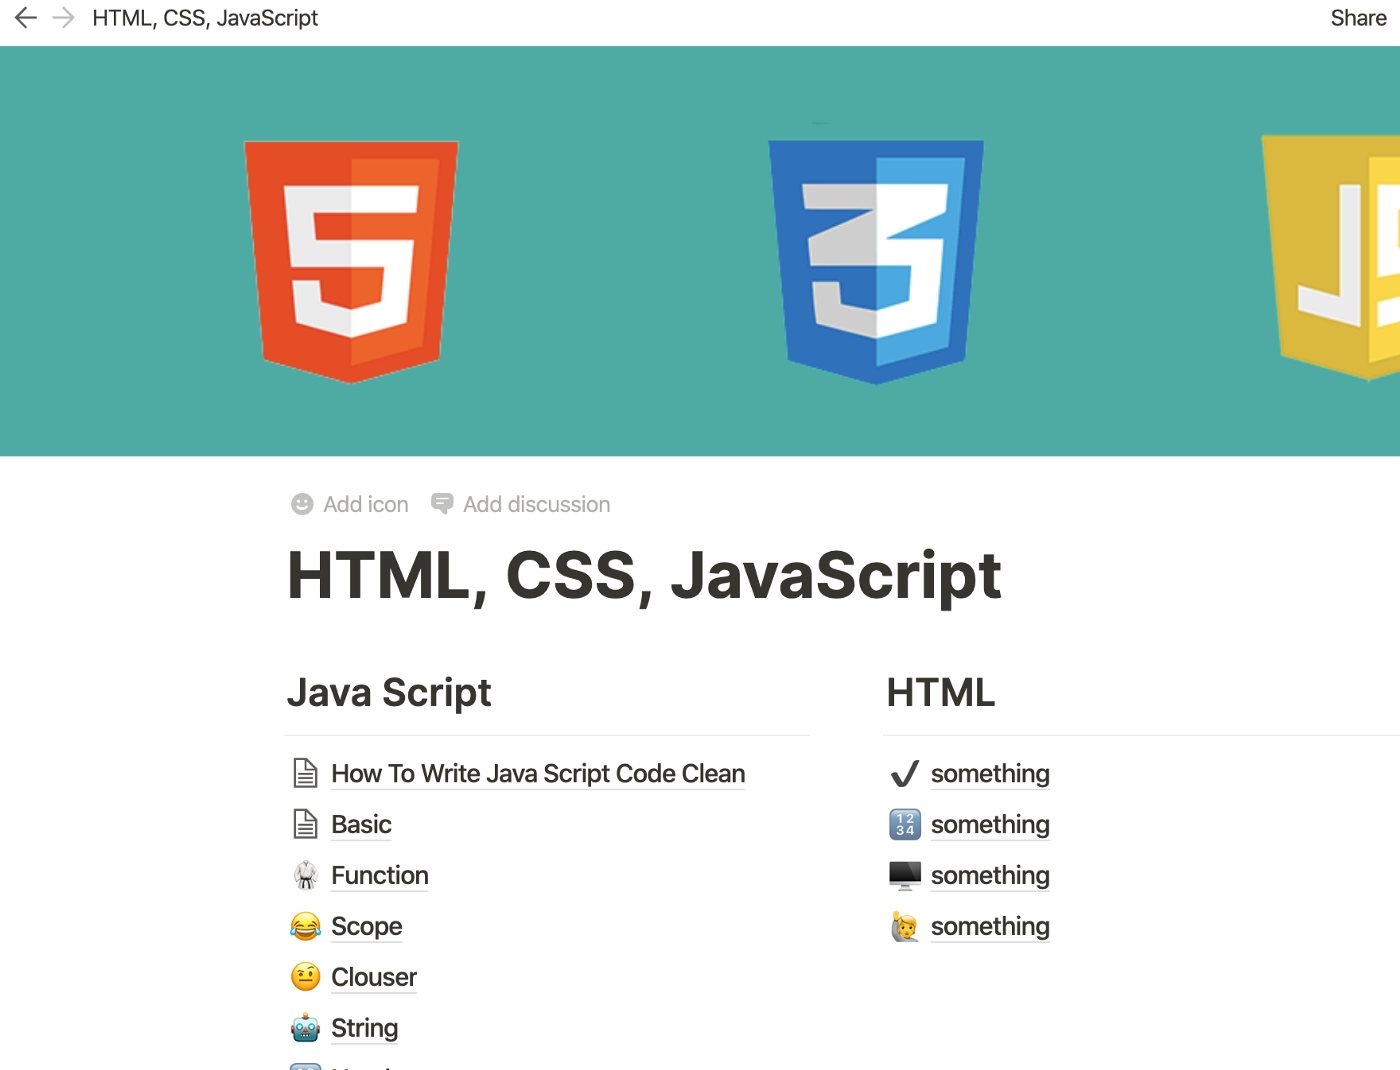1400x1070 pixels.
Task: Open the something page with the computer monitor icon
Action: click(x=990, y=876)
